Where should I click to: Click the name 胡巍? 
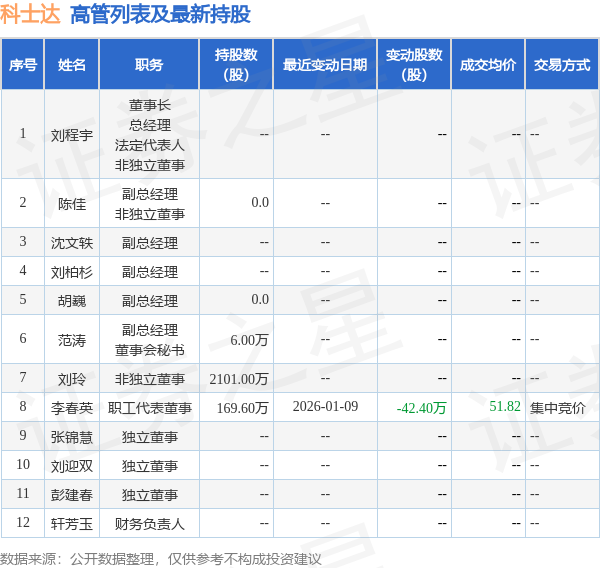click(x=72, y=301)
